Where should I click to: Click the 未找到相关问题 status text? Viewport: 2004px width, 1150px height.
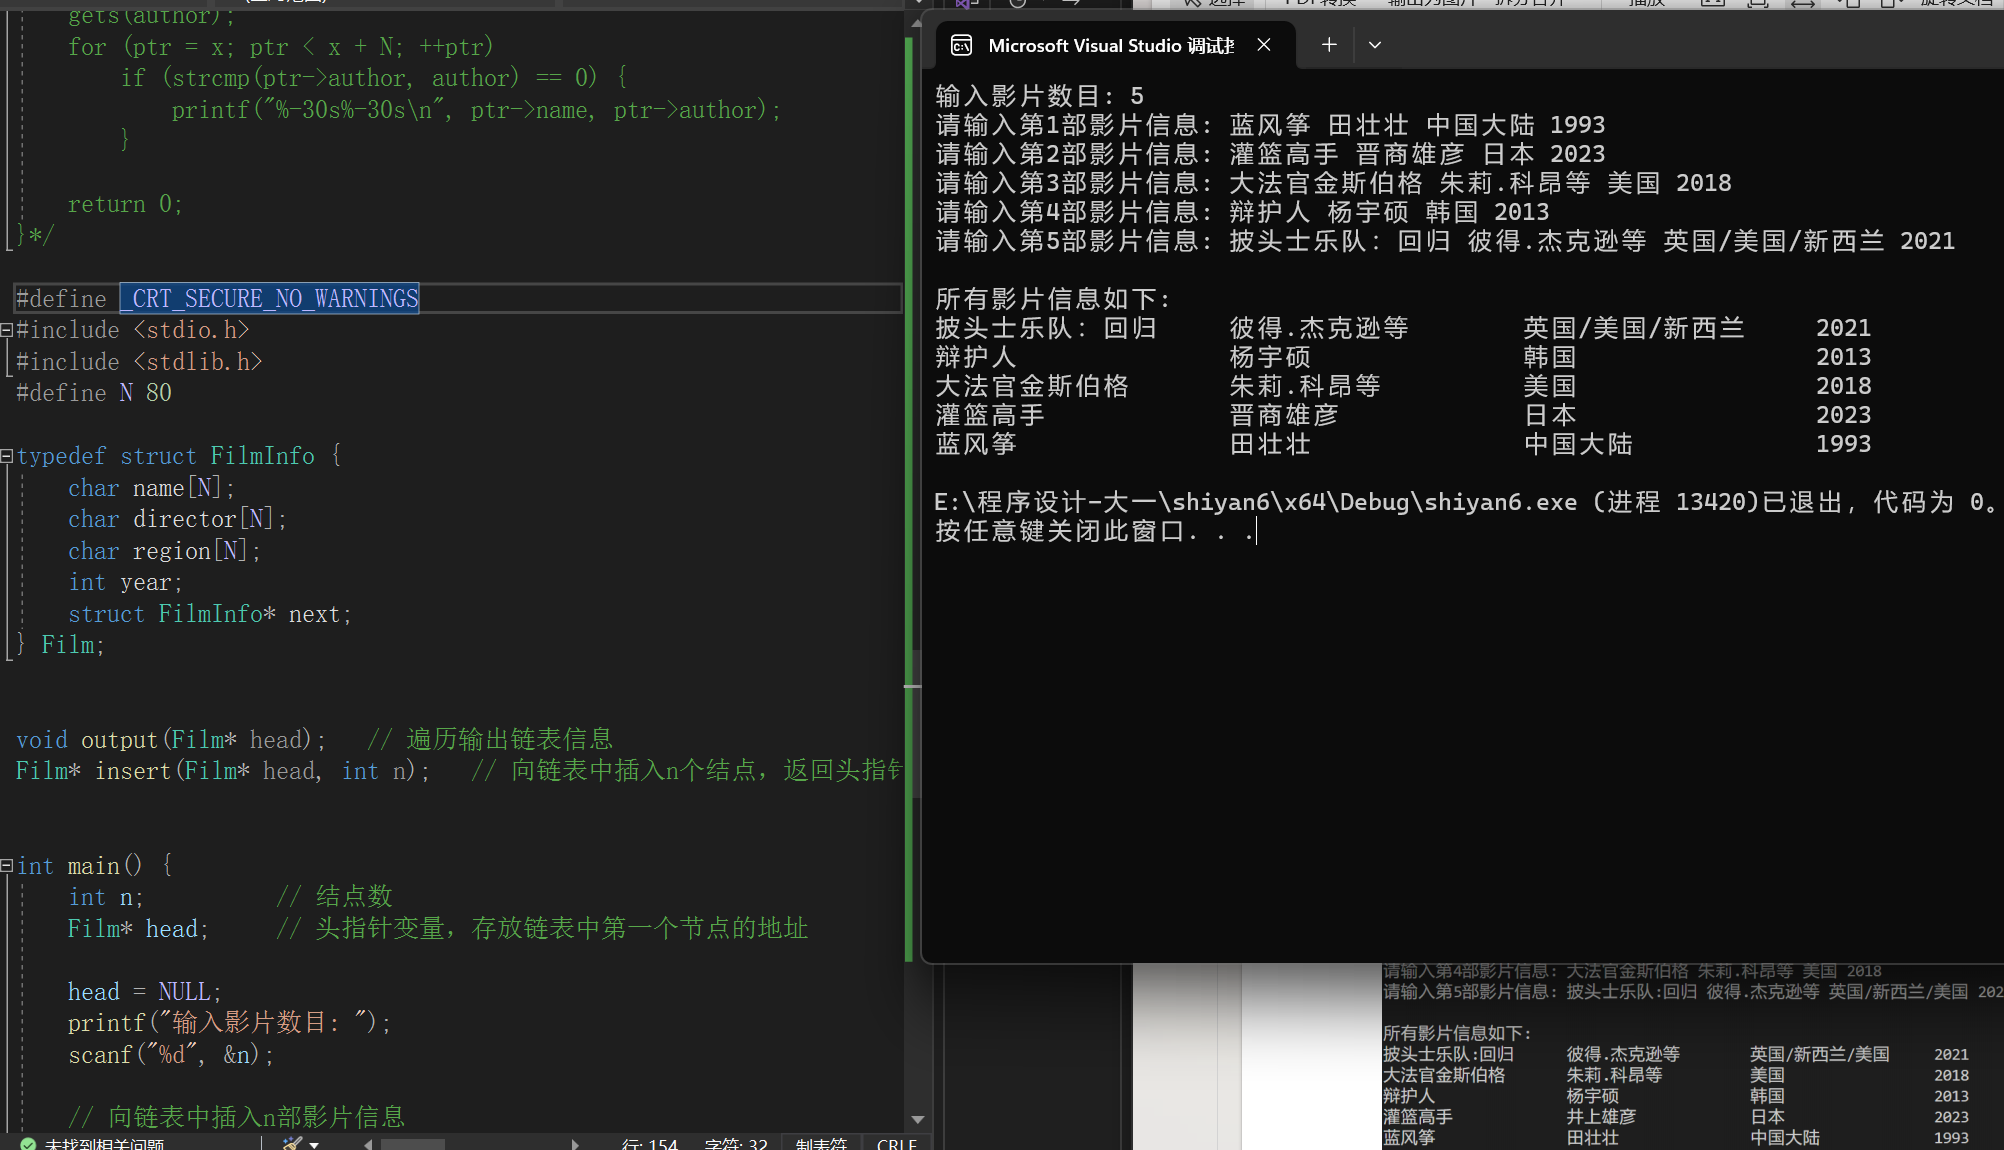pos(104,1144)
